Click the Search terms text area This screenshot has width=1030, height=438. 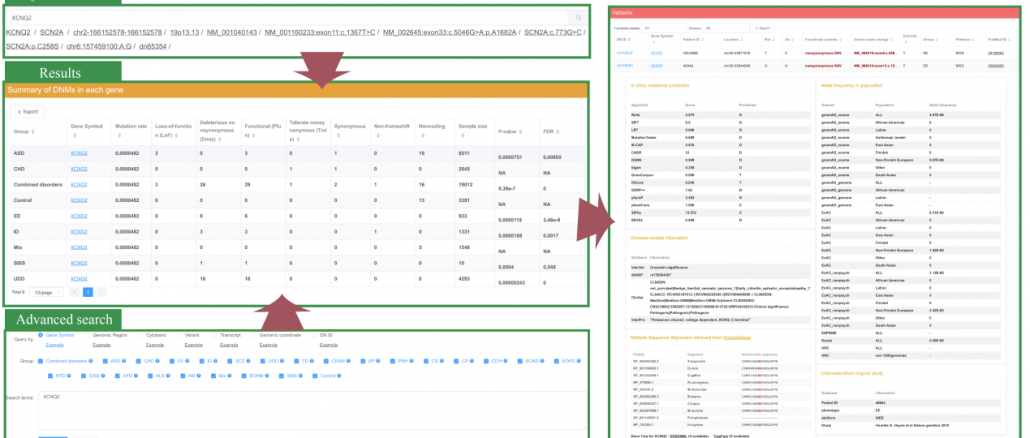coord(312,410)
